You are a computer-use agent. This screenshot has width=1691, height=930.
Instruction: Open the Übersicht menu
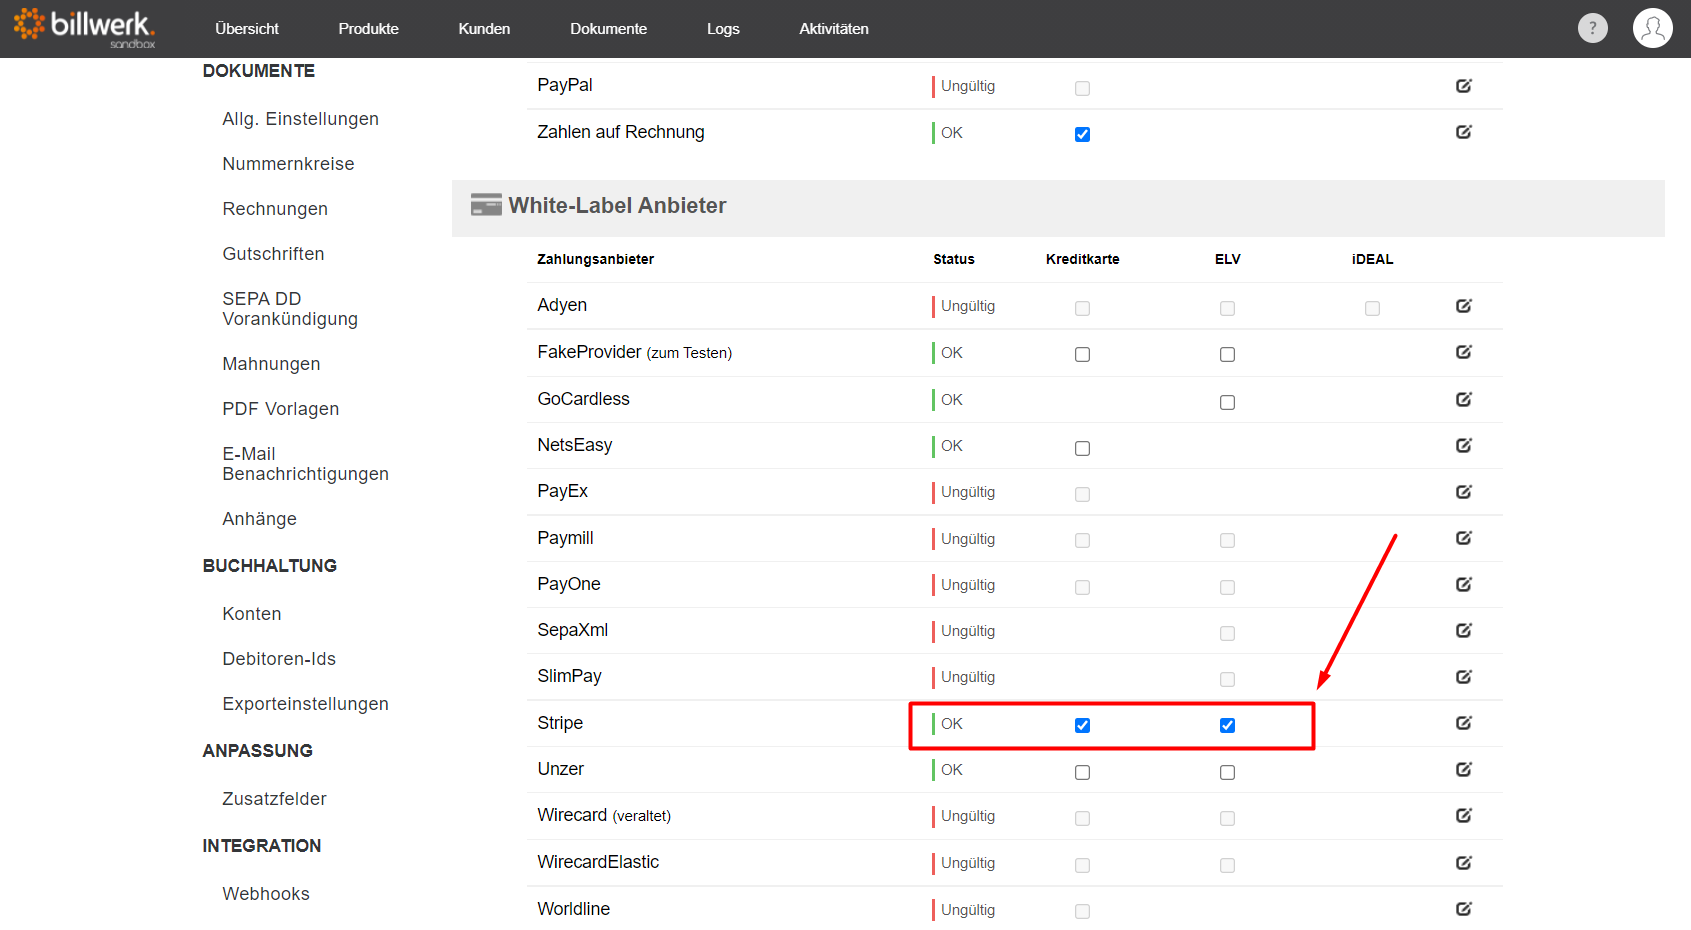click(247, 29)
